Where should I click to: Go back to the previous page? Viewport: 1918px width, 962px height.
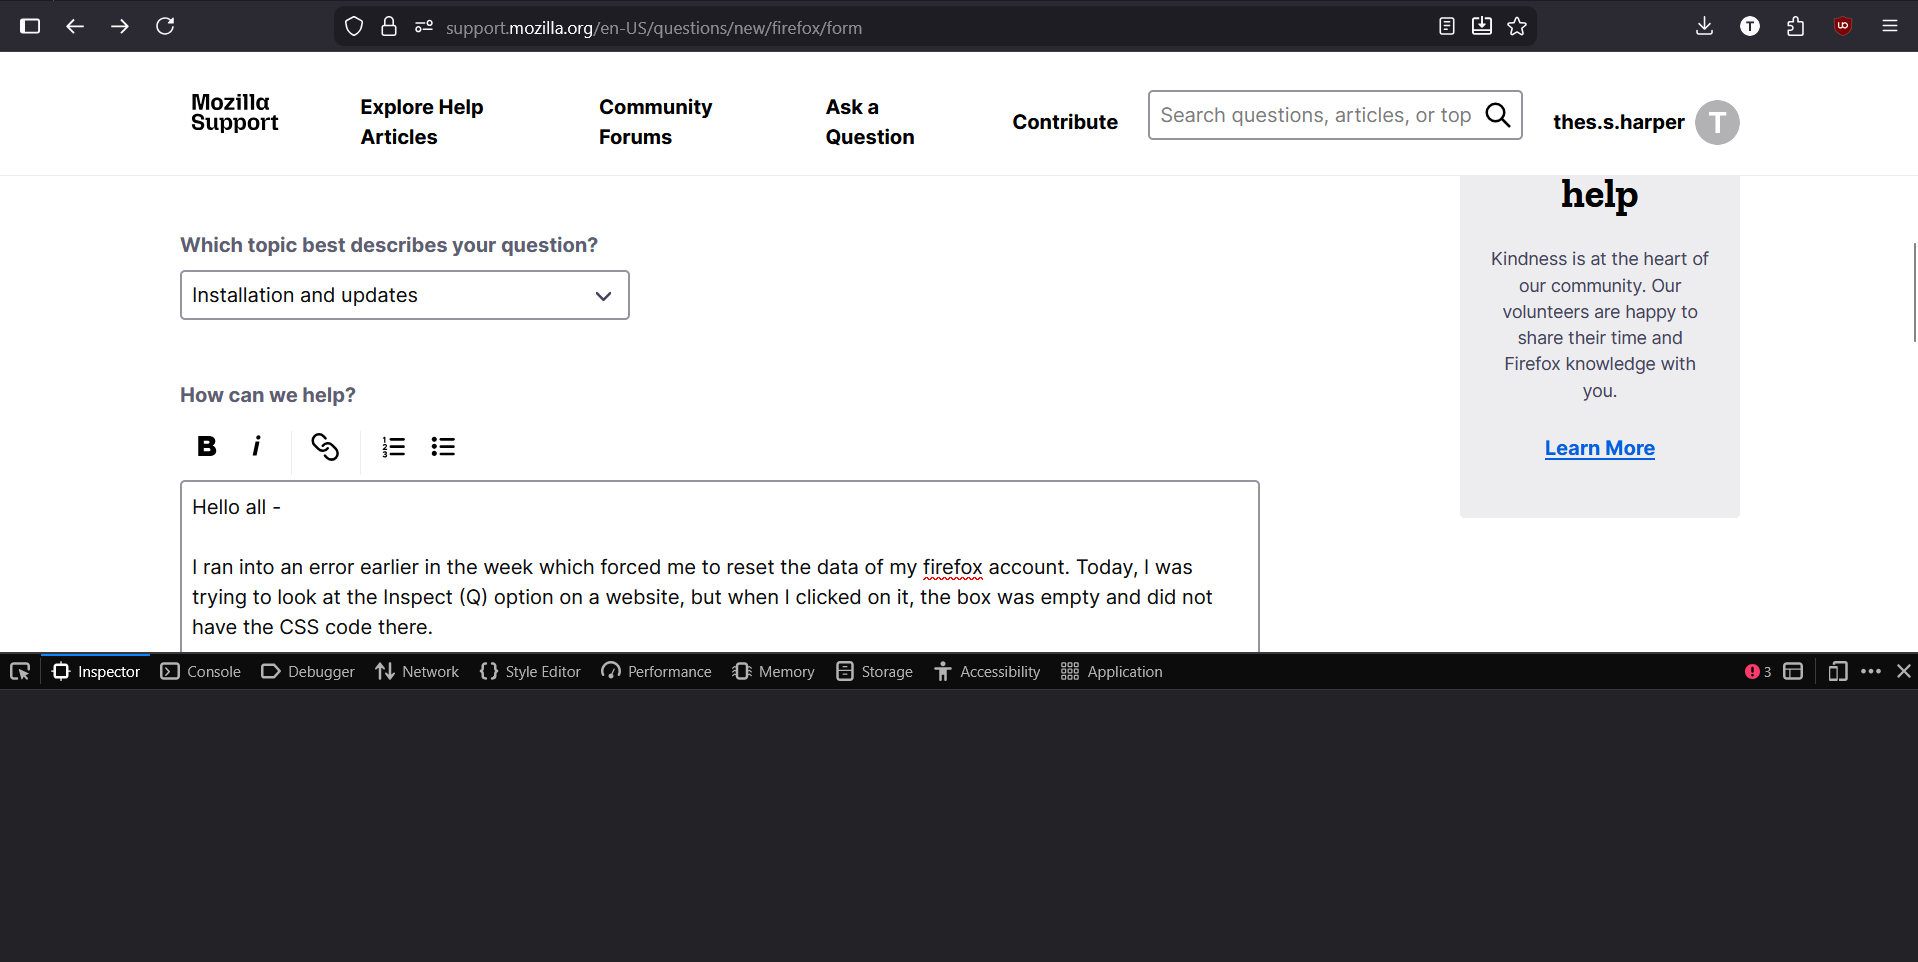pyautogui.click(x=75, y=26)
